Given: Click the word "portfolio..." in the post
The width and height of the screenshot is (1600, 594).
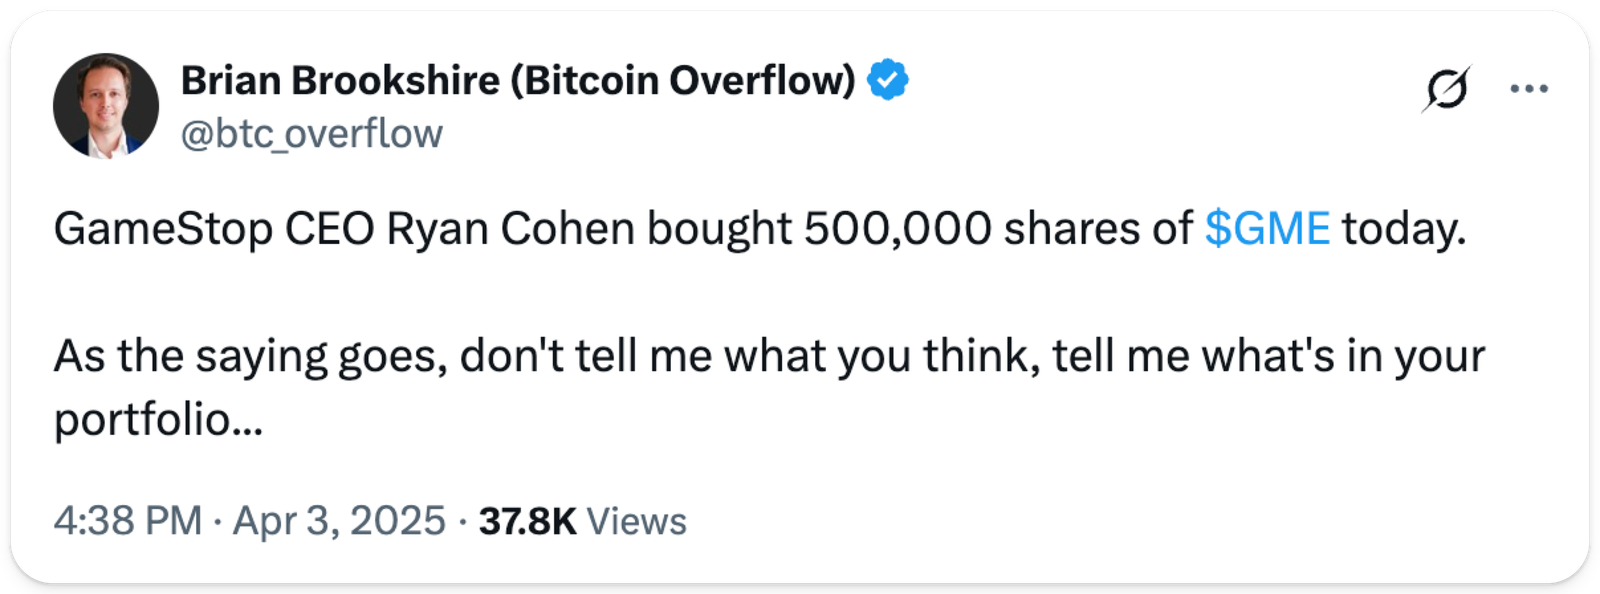Looking at the screenshot, I should tap(158, 420).
